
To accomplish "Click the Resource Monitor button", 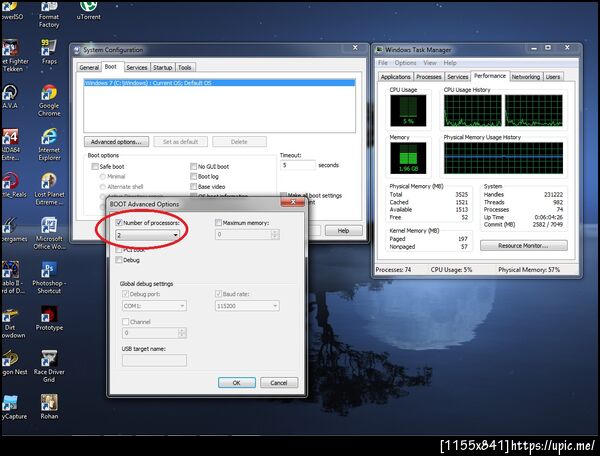I will (523, 246).
